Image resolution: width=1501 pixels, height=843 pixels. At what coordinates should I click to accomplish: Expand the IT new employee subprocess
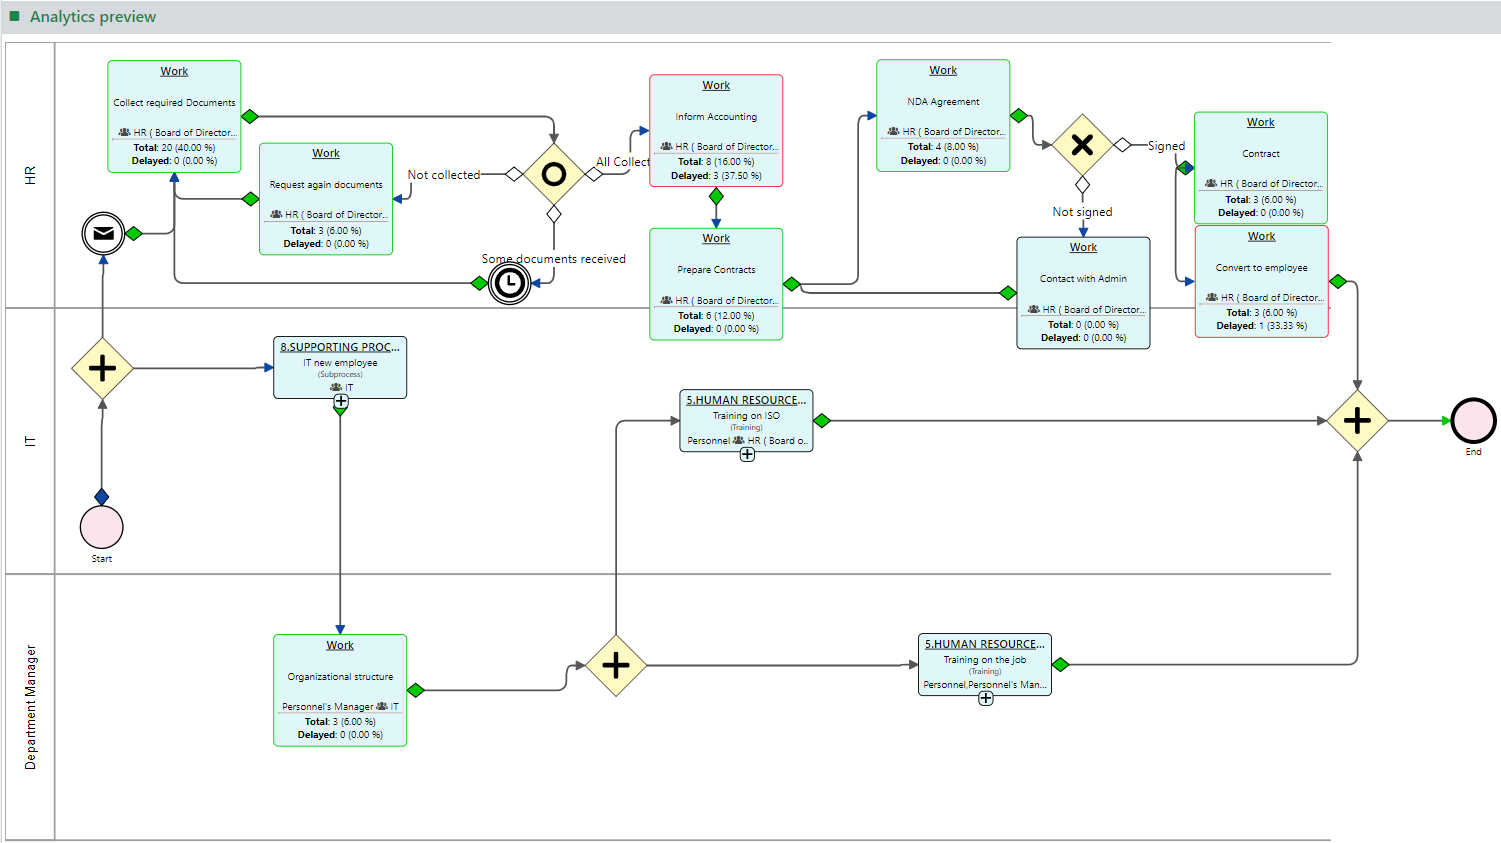340,400
